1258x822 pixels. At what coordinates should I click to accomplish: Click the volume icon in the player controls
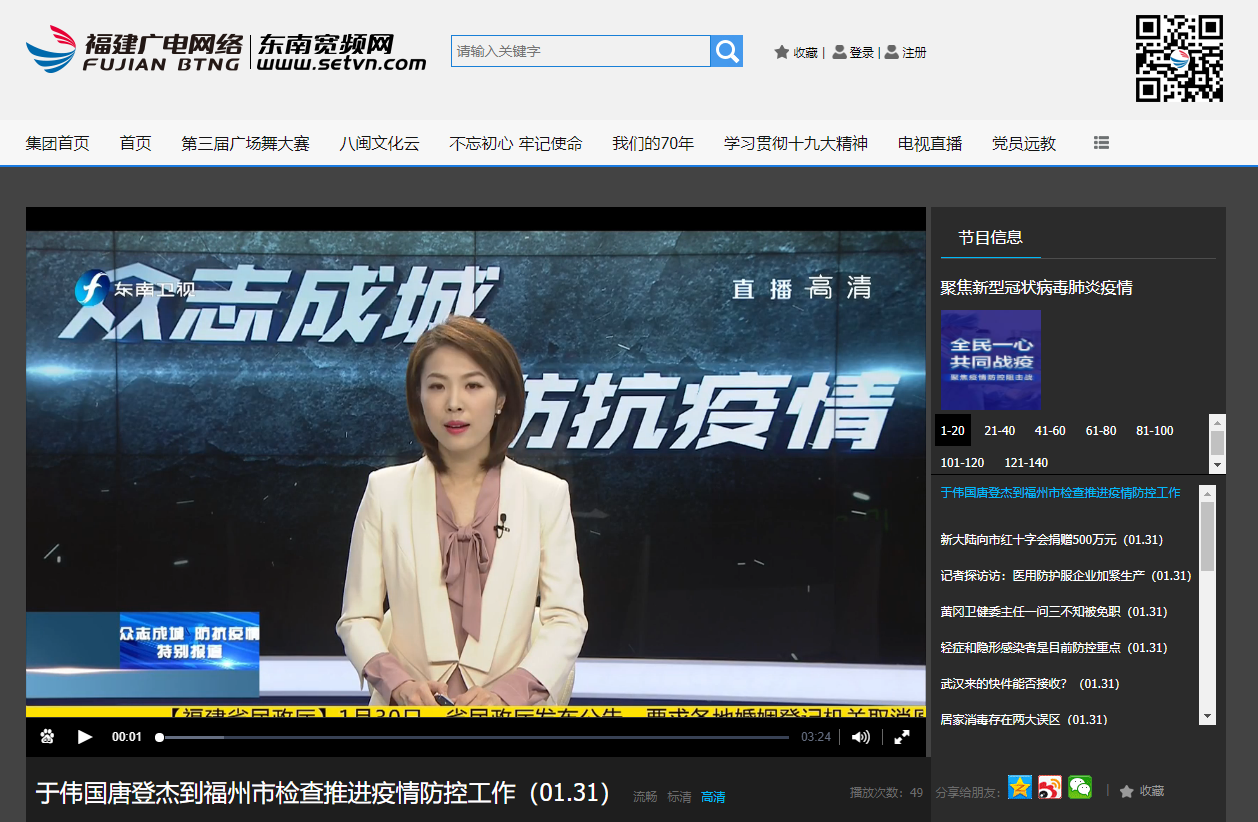[x=860, y=737]
